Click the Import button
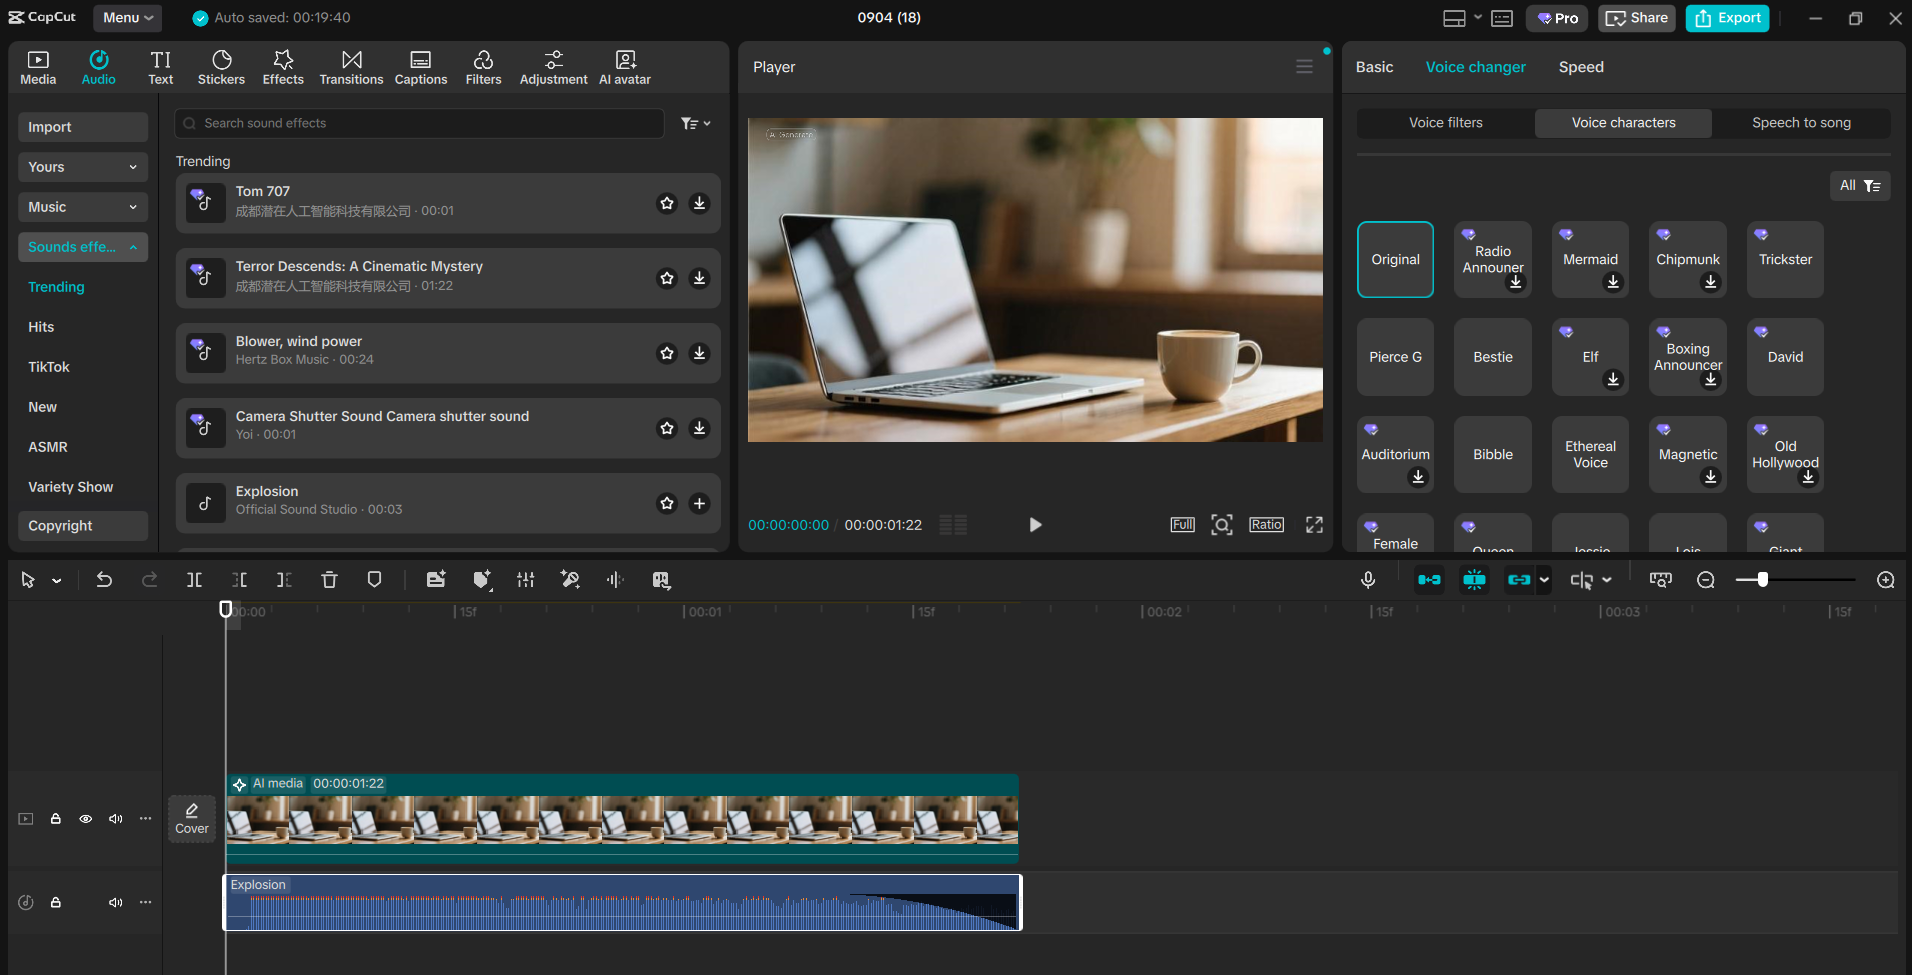The width and height of the screenshot is (1912, 975). [83, 127]
